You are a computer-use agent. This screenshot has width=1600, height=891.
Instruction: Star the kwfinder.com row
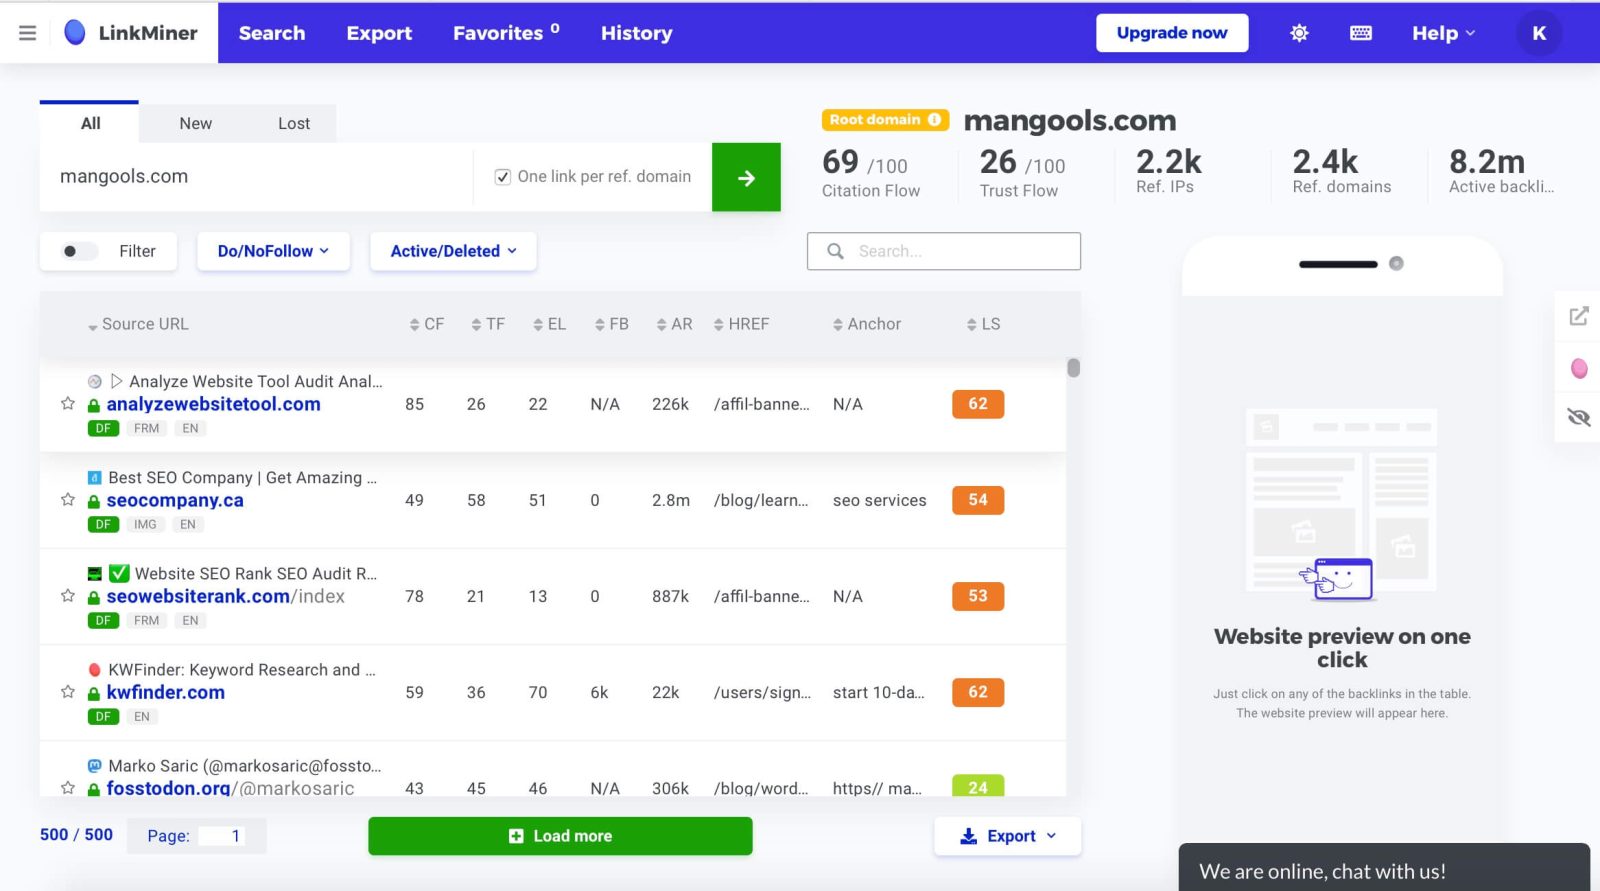(68, 692)
